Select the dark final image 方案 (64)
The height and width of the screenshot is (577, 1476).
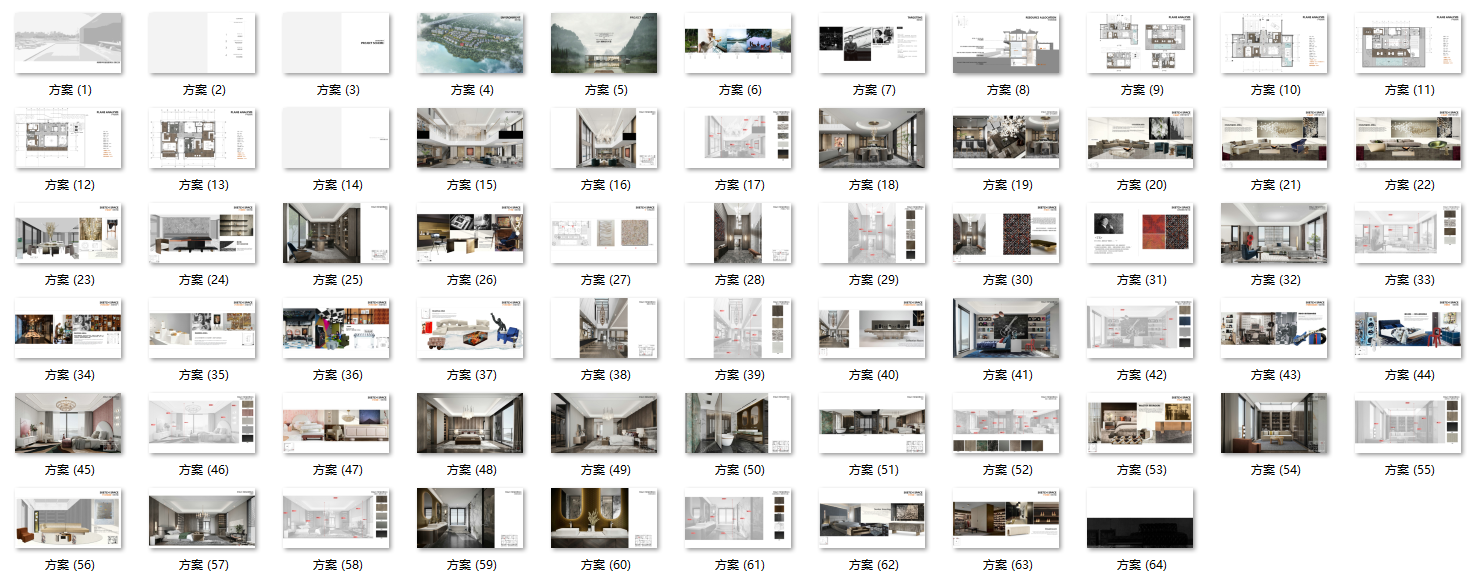1140,518
